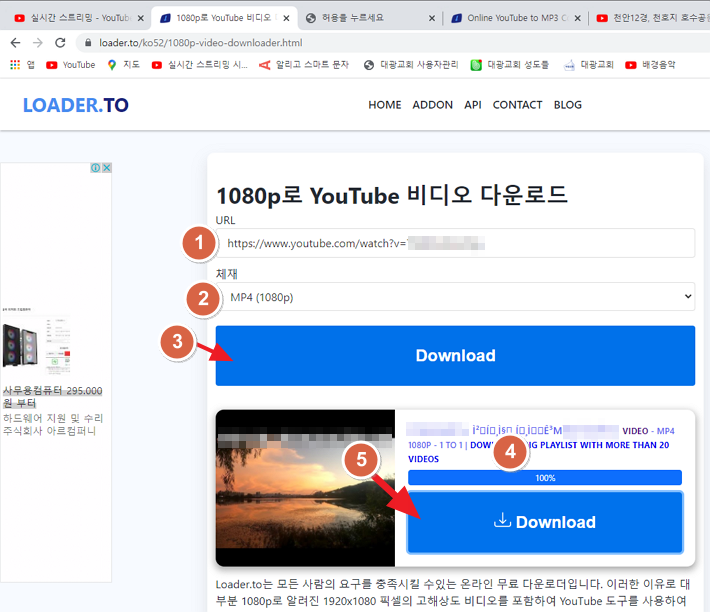The height and width of the screenshot is (612, 710).
Task: Click the padlock site security icon
Action: pos(88,43)
